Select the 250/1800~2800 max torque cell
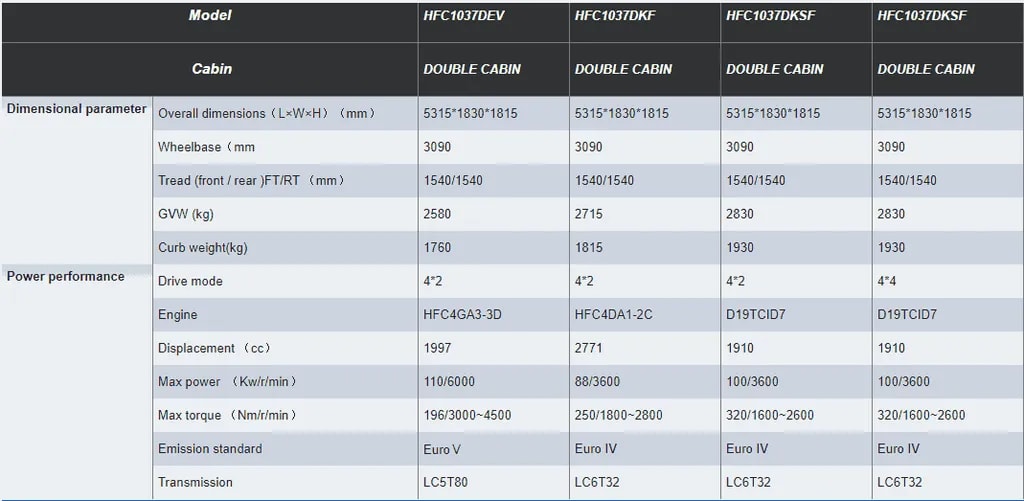This screenshot has width=1024, height=501. (619, 415)
